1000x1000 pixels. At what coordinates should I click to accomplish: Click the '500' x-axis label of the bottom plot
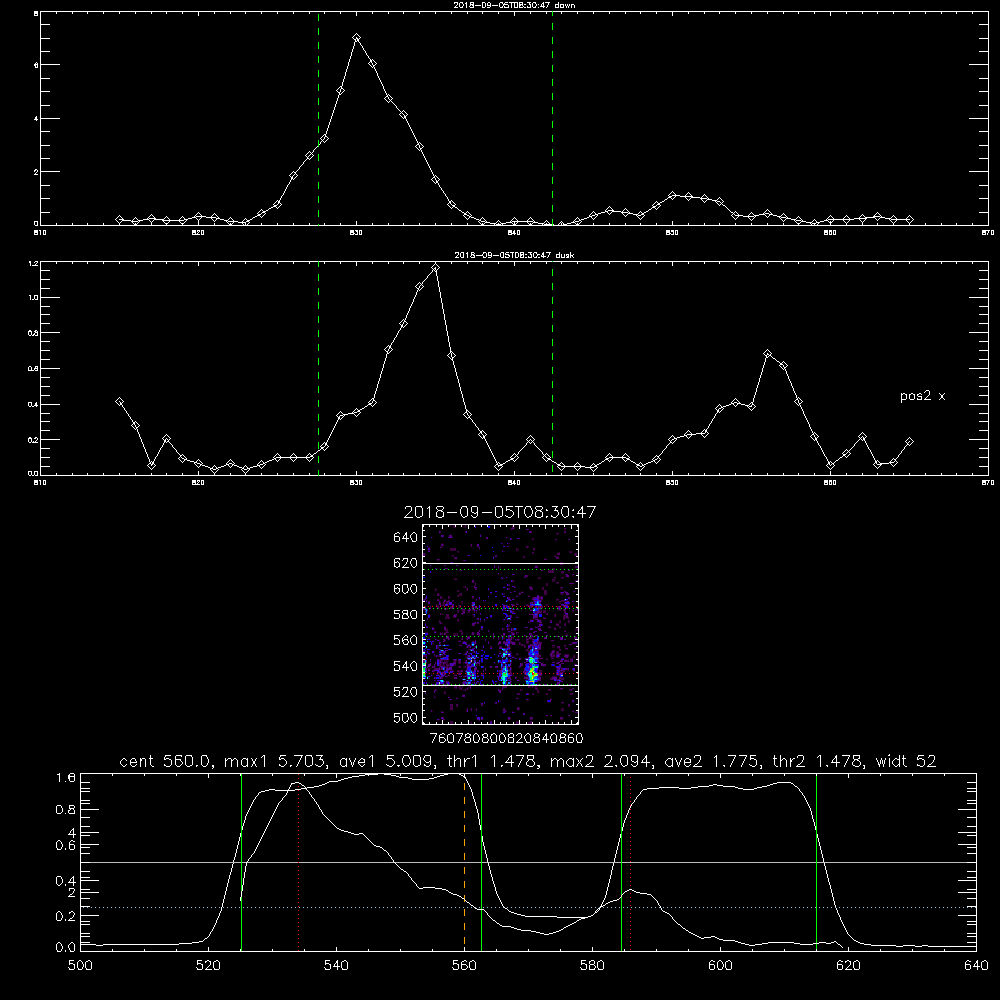point(80,966)
